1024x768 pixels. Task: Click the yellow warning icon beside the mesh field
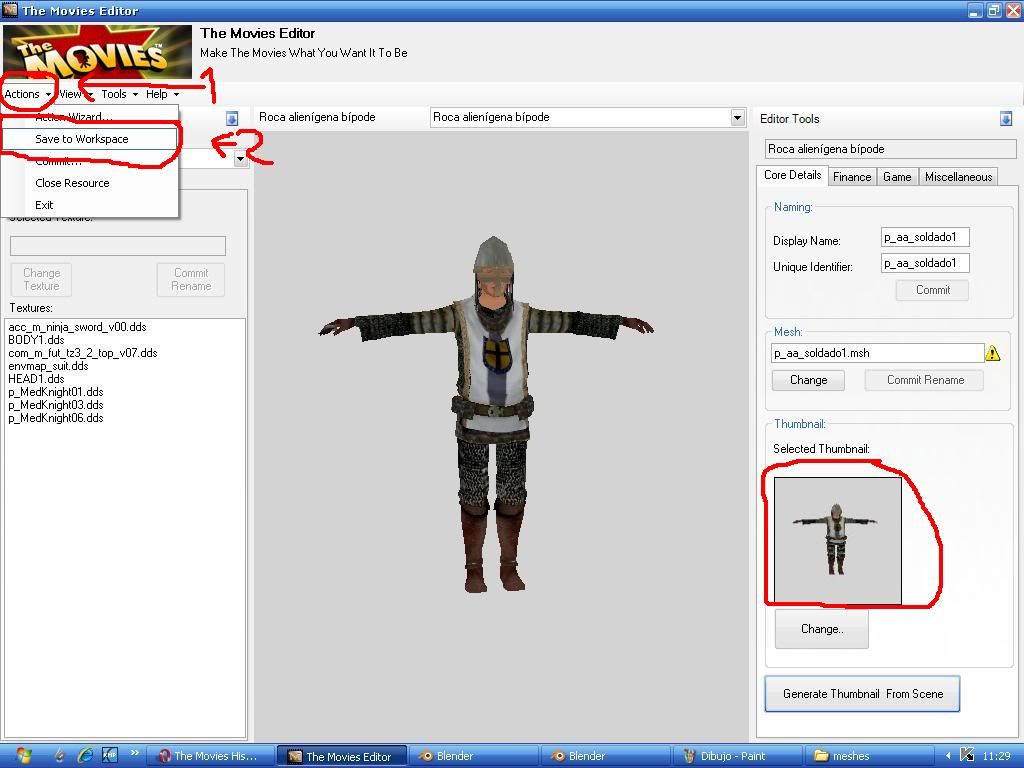pos(993,353)
